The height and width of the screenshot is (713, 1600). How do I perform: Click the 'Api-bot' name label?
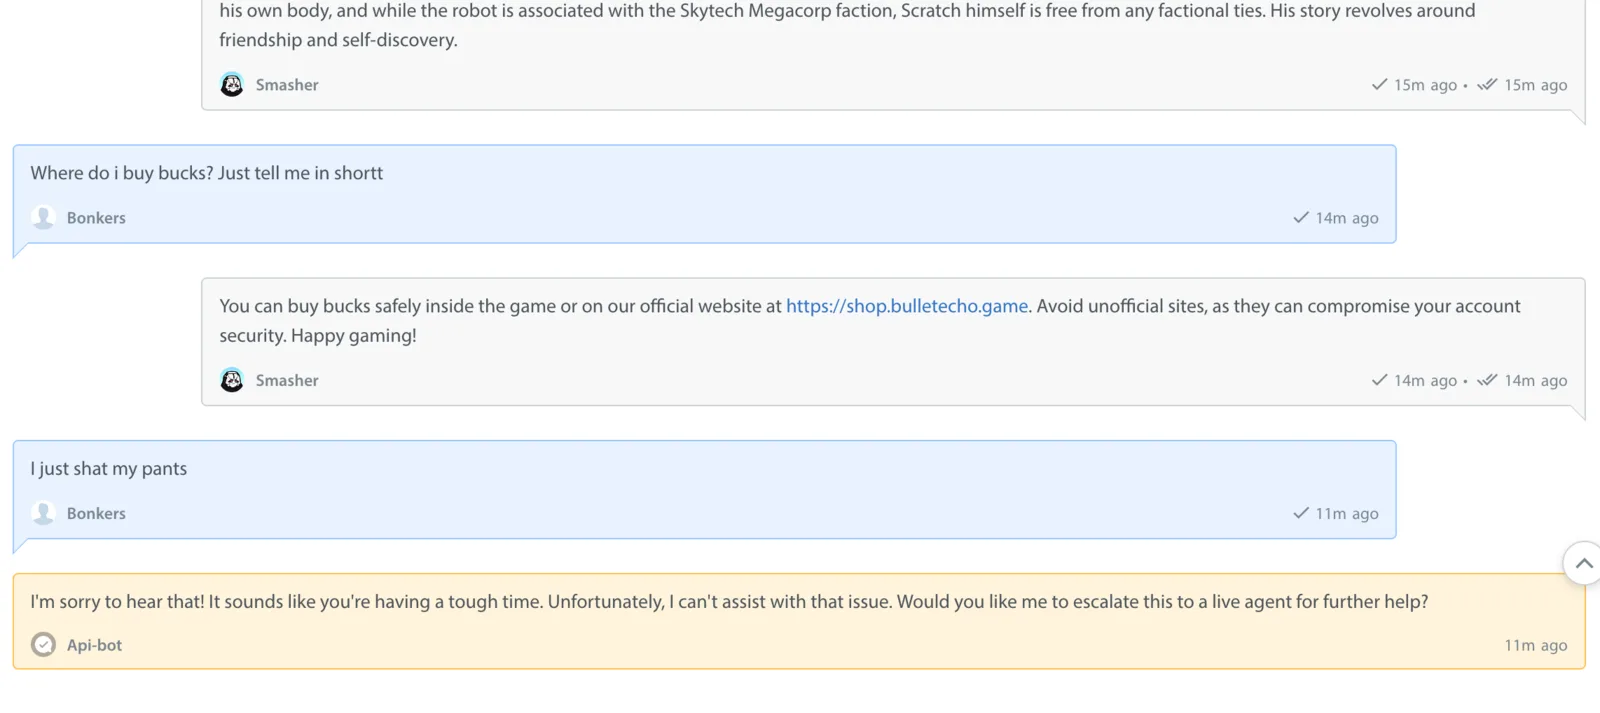click(94, 645)
